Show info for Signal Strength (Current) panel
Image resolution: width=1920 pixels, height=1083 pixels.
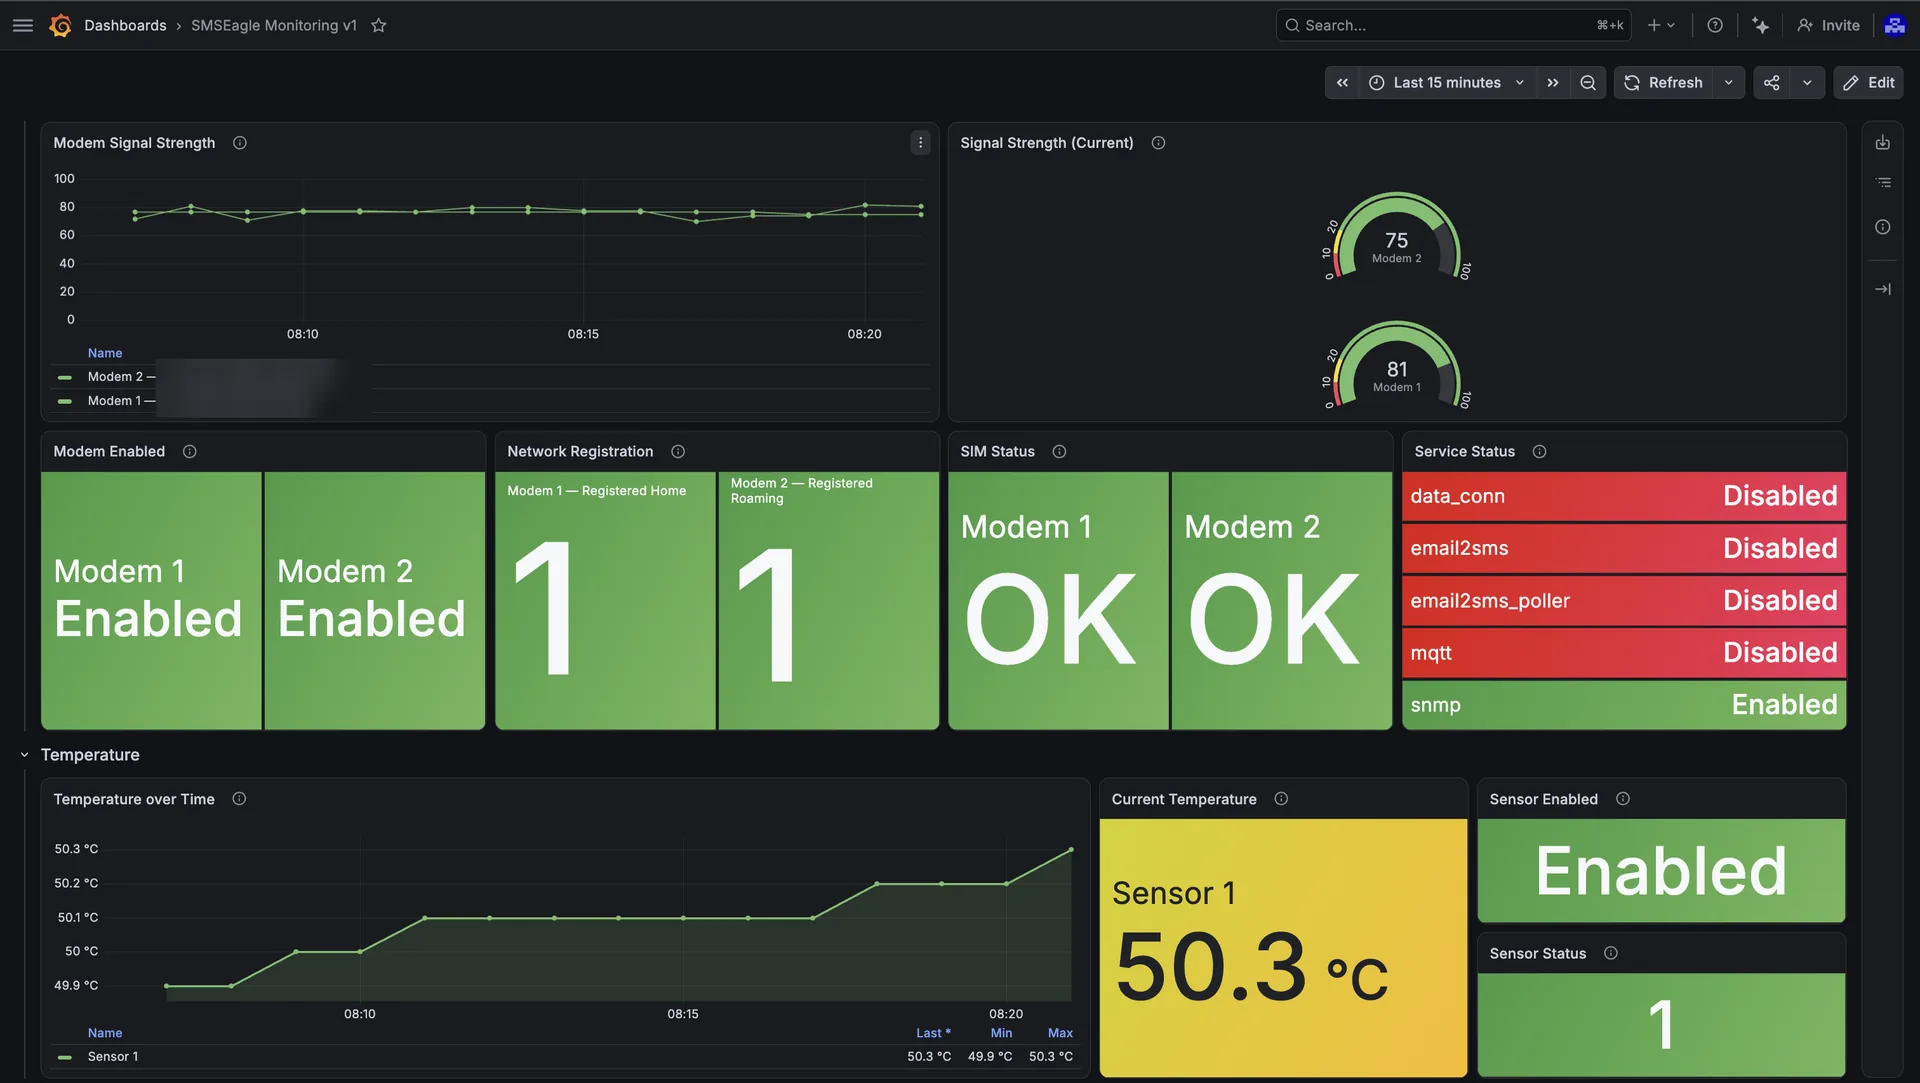coord(1158,143)
